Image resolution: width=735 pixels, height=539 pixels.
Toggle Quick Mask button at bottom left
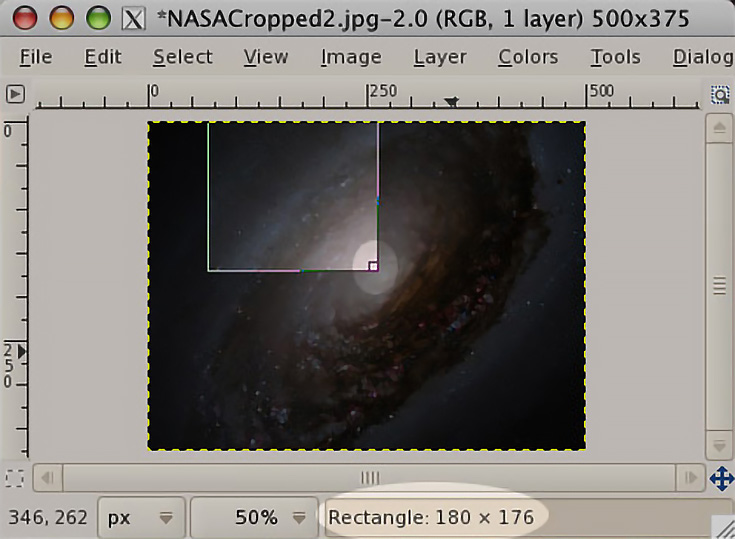pos(15,479)
